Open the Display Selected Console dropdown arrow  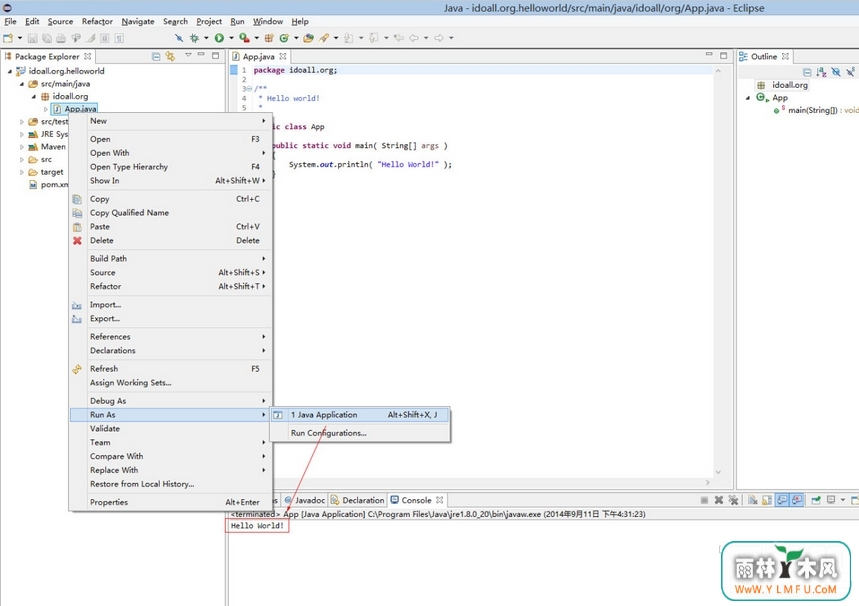click(843, 500)
